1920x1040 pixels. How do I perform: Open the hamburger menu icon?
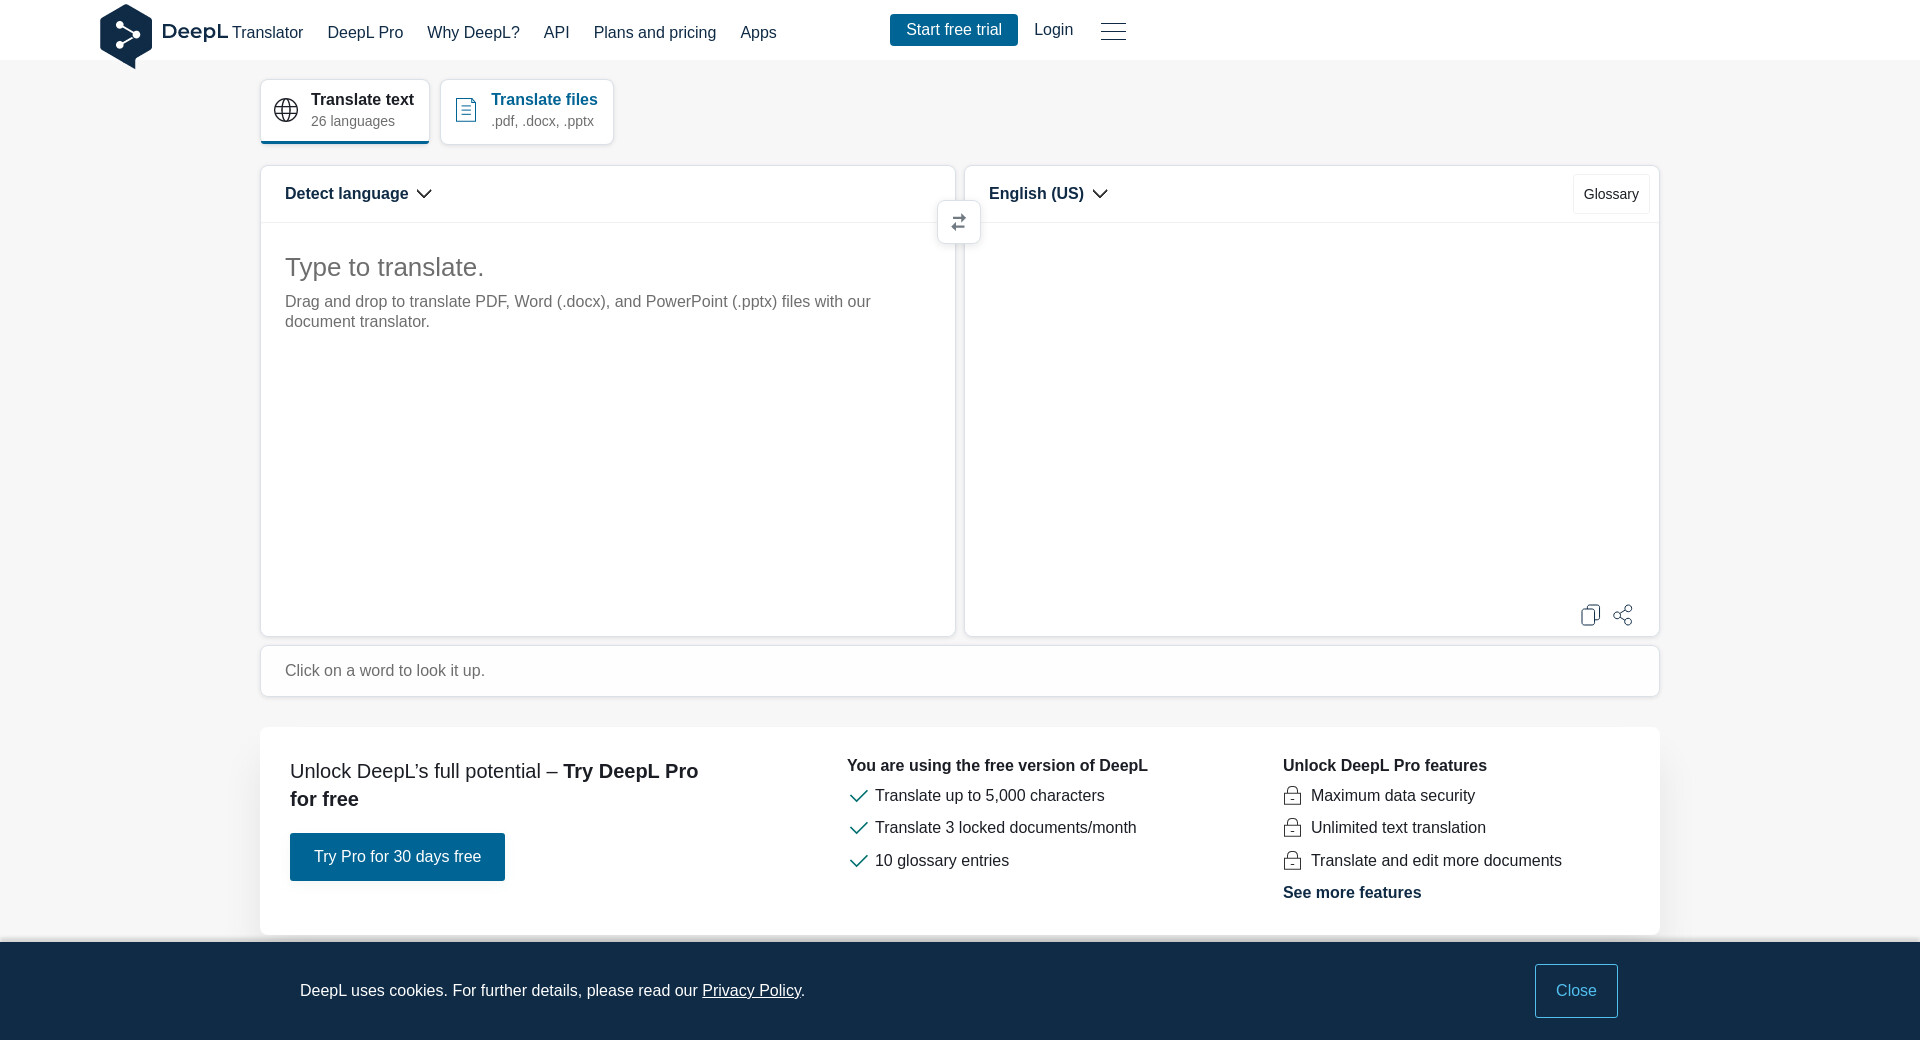click(1113, 31)
